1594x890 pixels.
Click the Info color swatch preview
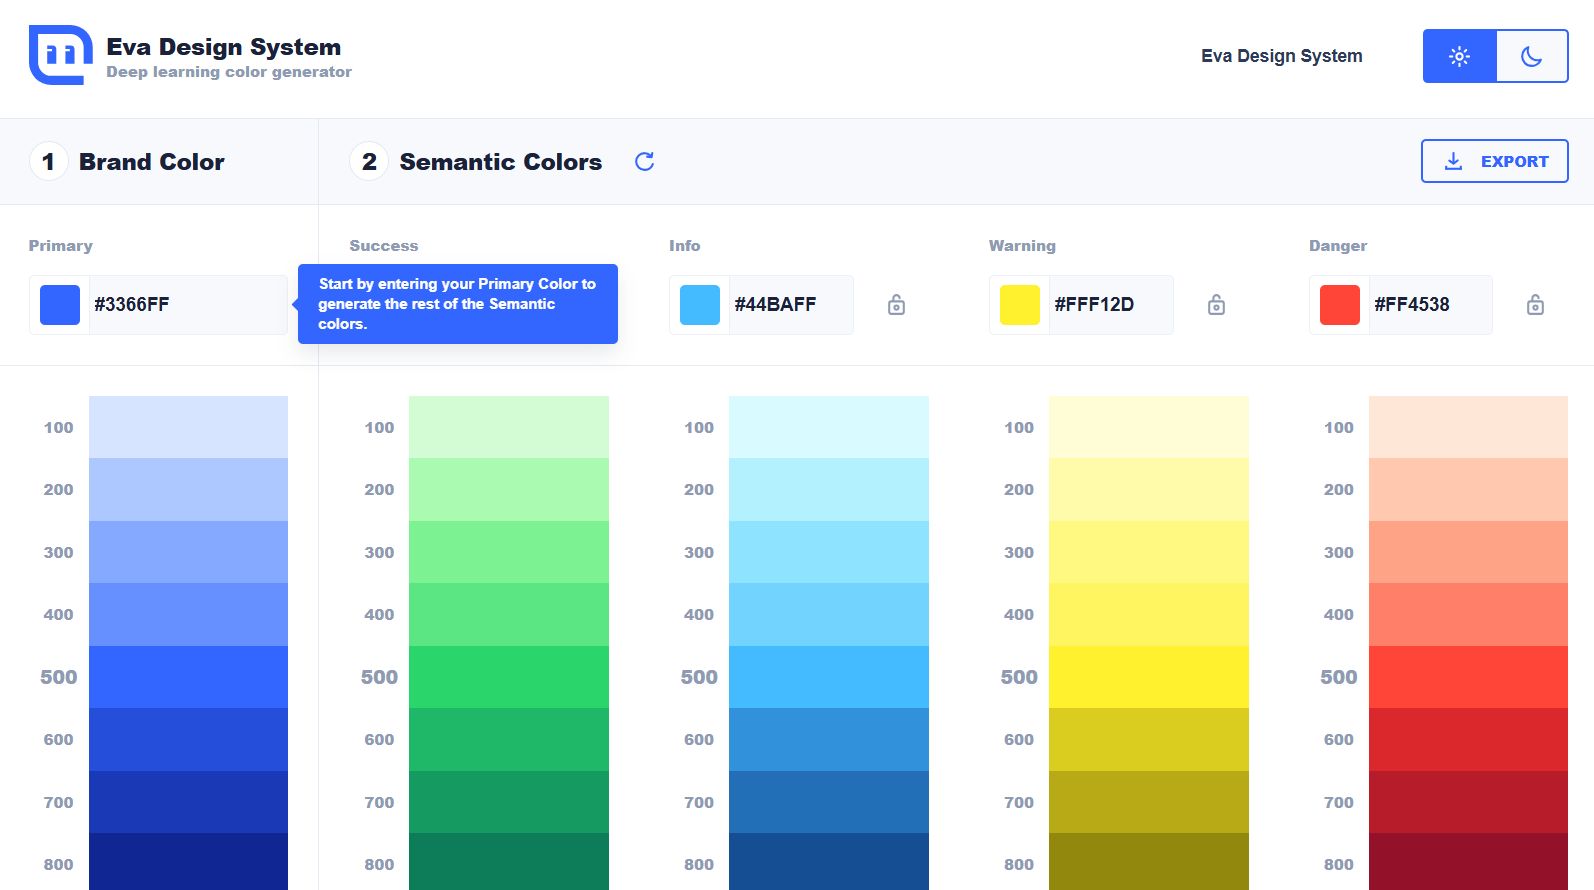[700, 305]
